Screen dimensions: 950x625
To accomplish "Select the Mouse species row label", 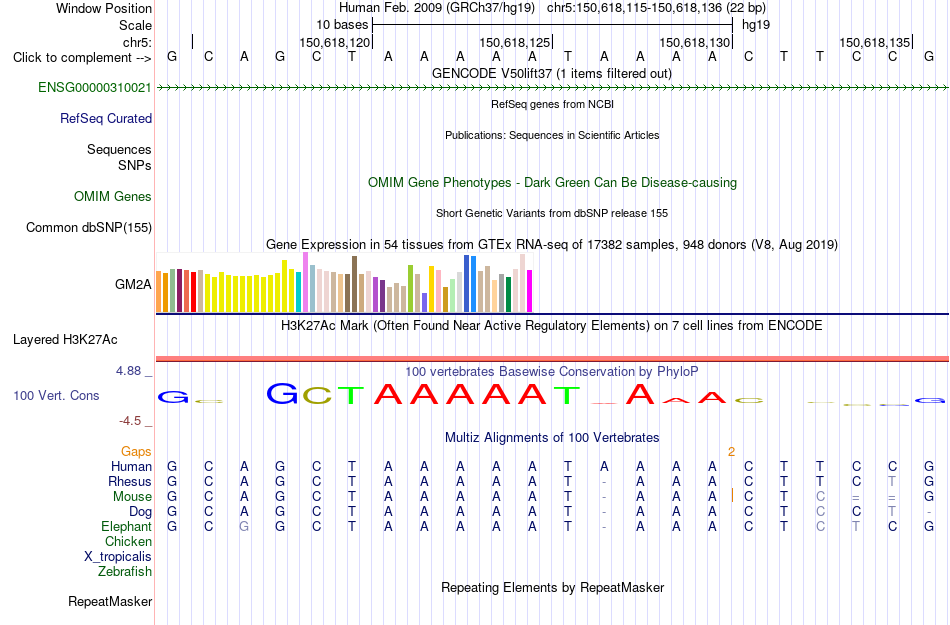I will (x=133, y=497).
